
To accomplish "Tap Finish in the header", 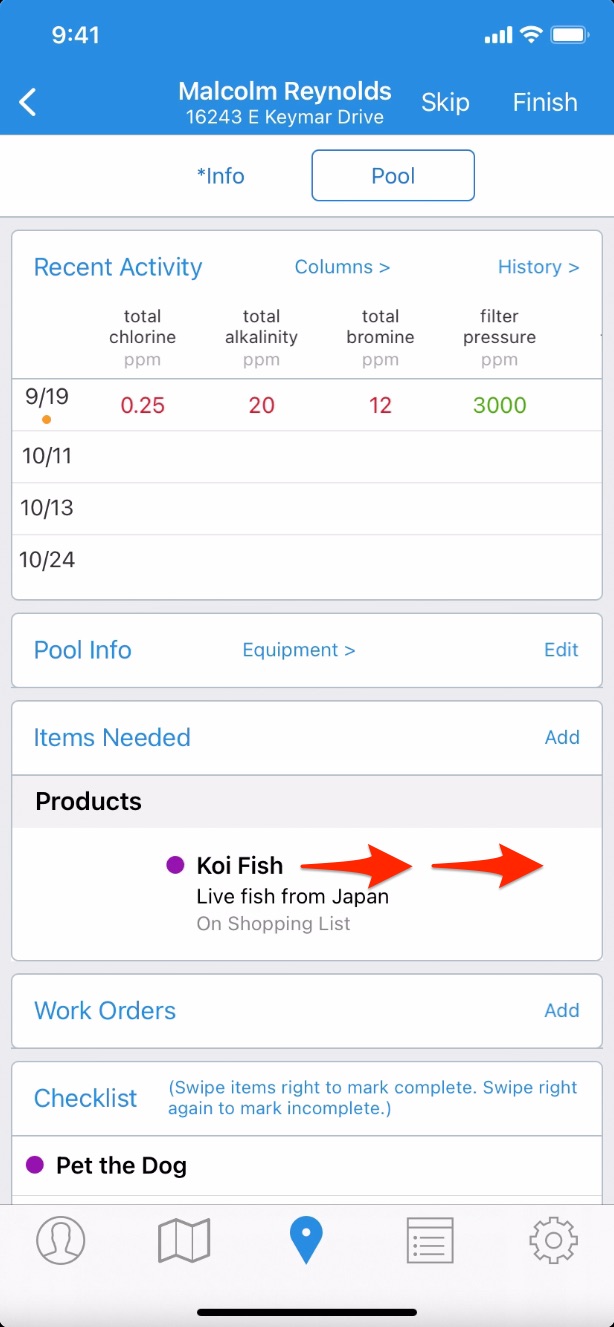I will tap(545, 102).
